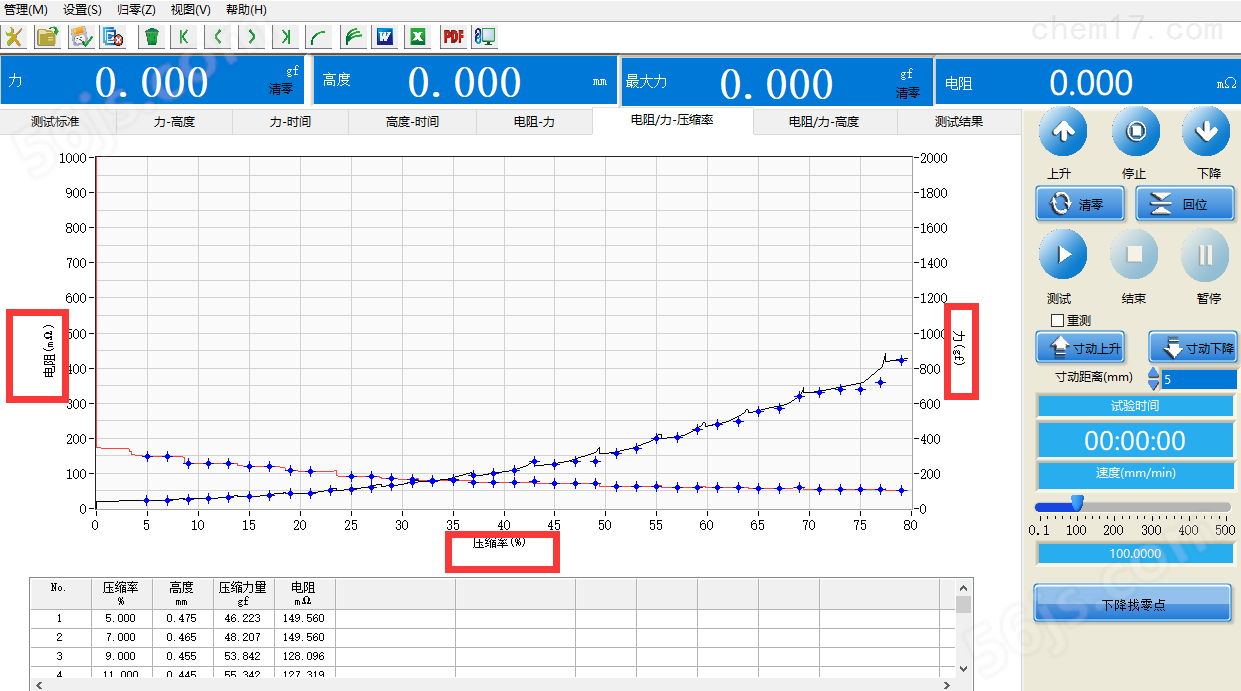Image resolution: width=1241 pixels, height=691 pixels.
Task: Click the 下降找零点 button
Action: coord(1133,604)
